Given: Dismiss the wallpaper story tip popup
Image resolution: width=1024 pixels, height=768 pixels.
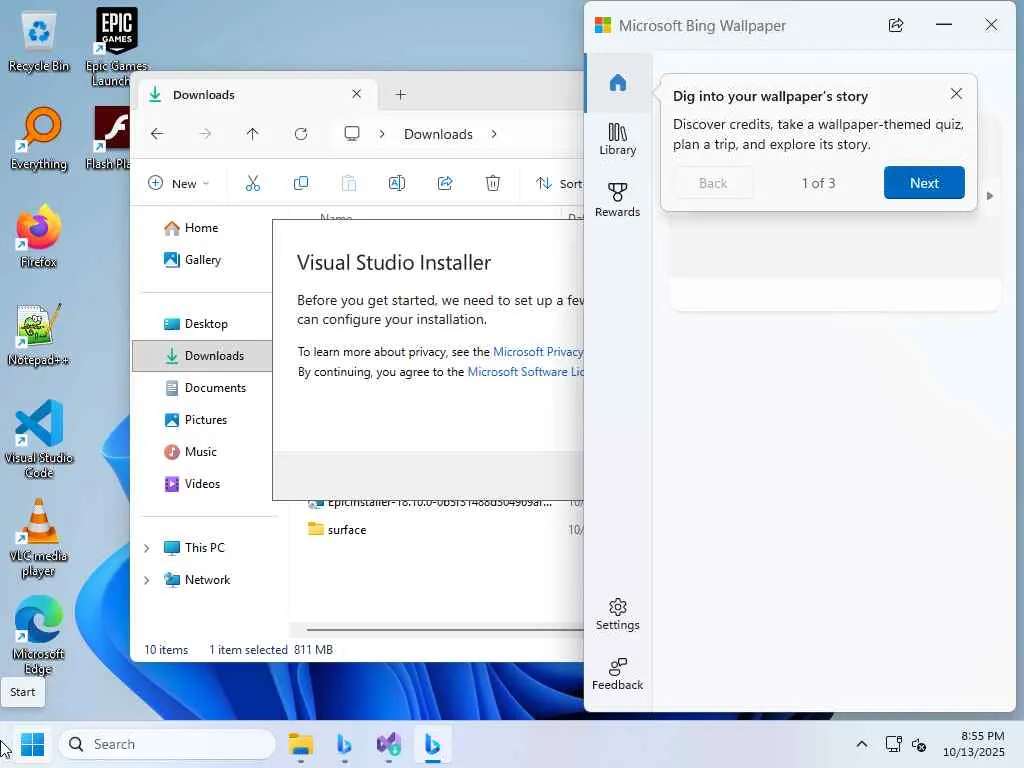Looking at the screenshot, I should pyautogui.click(x=956, y=93).
